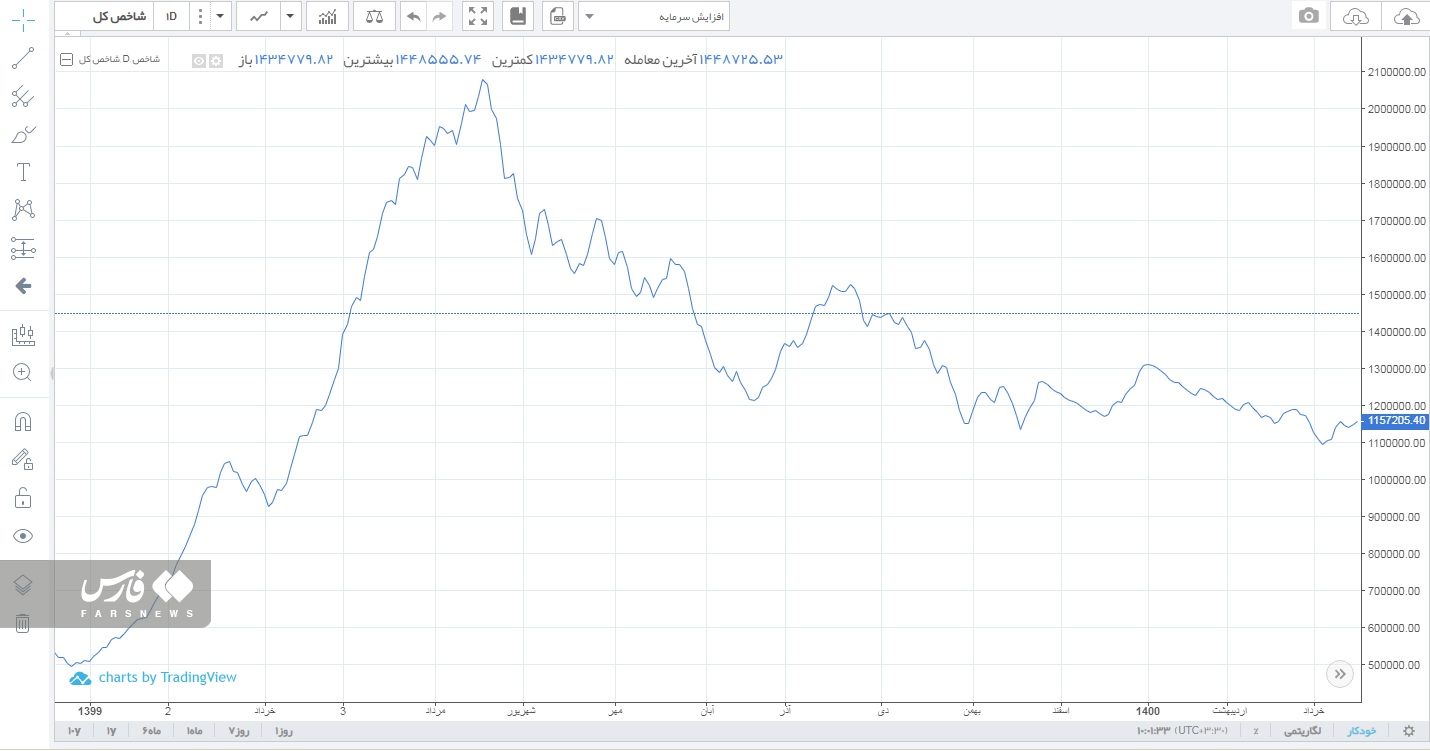The height and width of the screenshot is (751, 1430).
Task: Click the 1400 label on time axis
Action: click(x=1148, y=710)
